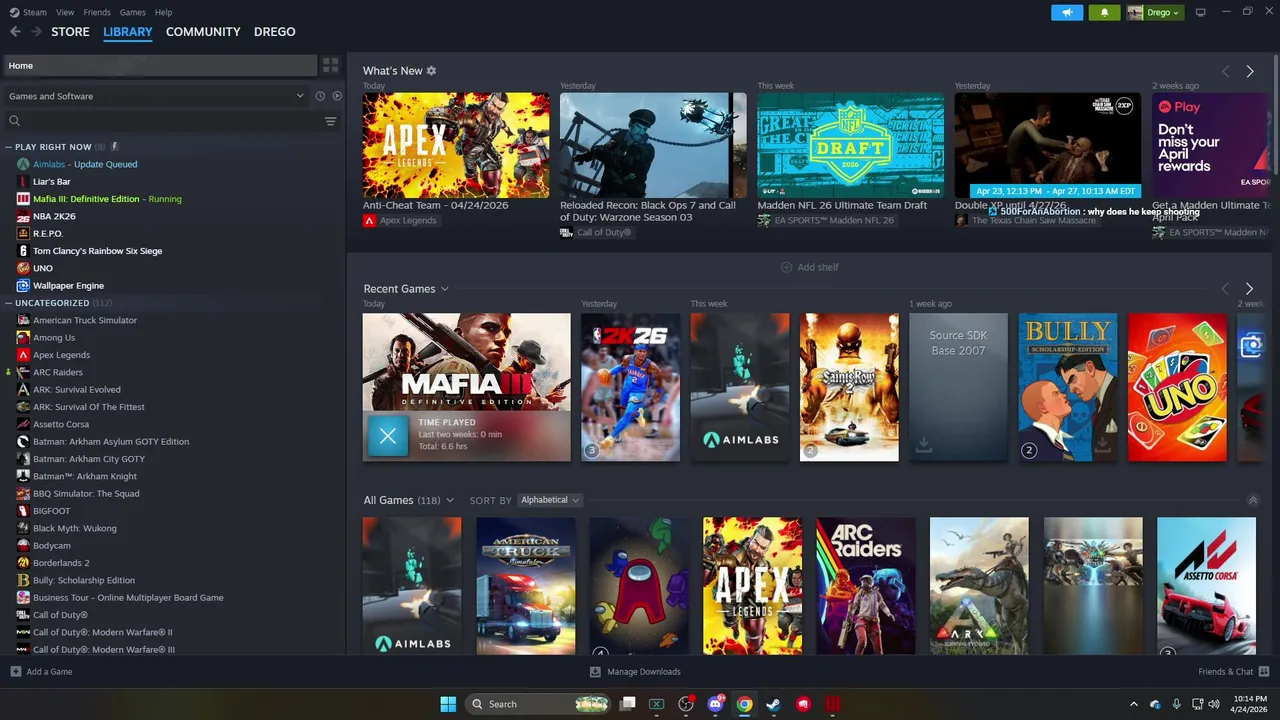Sort library by recent activity clock icon
Screen dimensions: 1280x720
pos(320,96)
